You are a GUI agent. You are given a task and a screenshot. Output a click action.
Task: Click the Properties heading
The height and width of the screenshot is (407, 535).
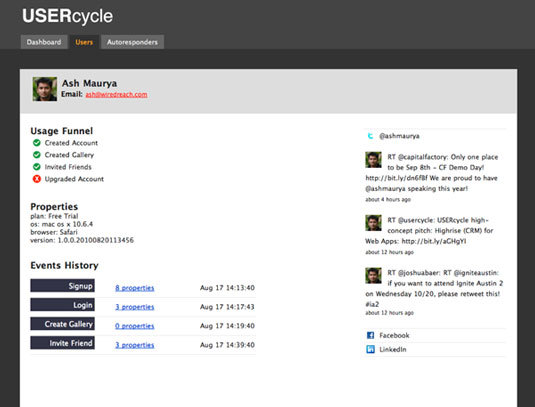point(54,206)
